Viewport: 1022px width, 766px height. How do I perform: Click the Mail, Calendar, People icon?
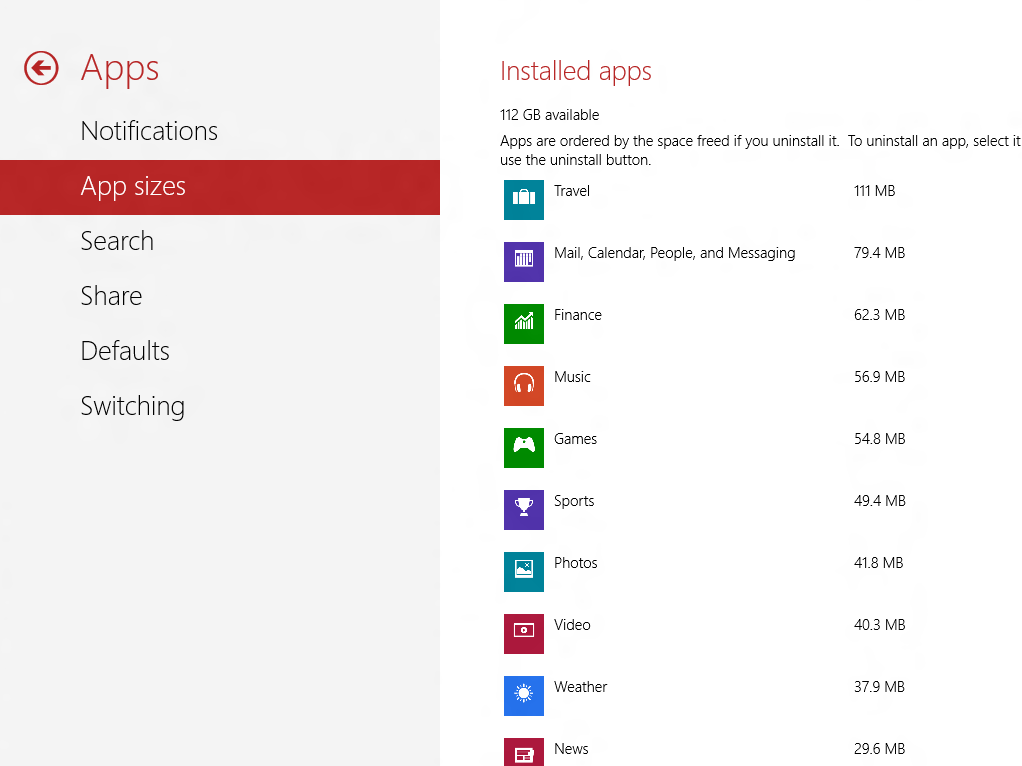click(x=523, y=261)
